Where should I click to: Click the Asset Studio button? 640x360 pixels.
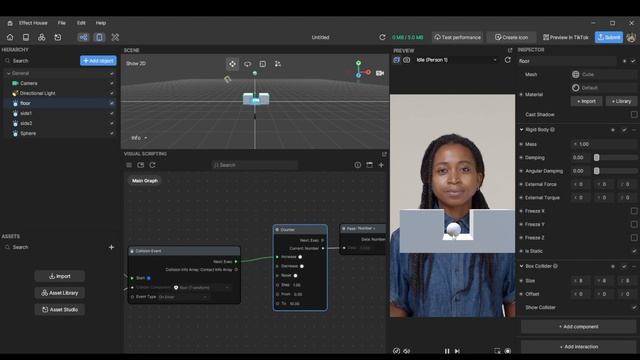[x=60, y=309]
